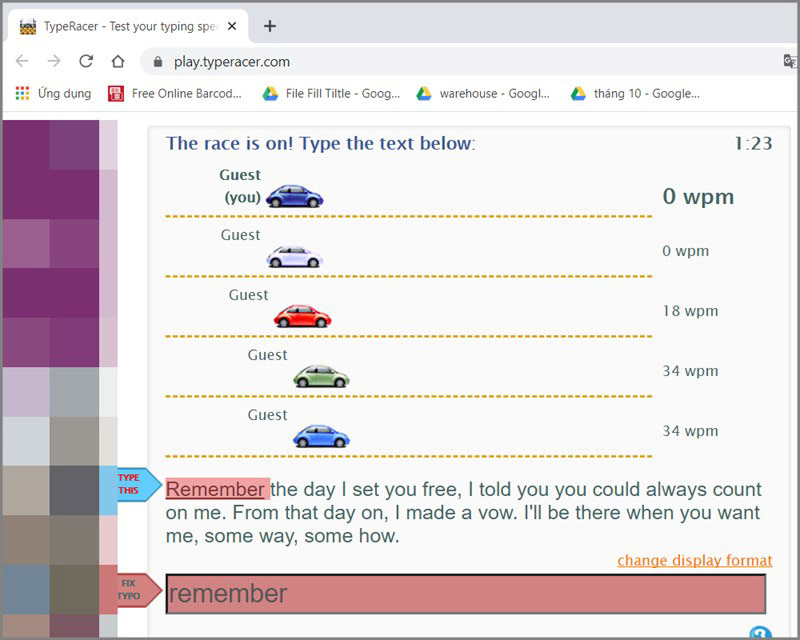This screenshot has height=640, width=800.
Task: Click your dark blue race car
Action: pos(294,196)
